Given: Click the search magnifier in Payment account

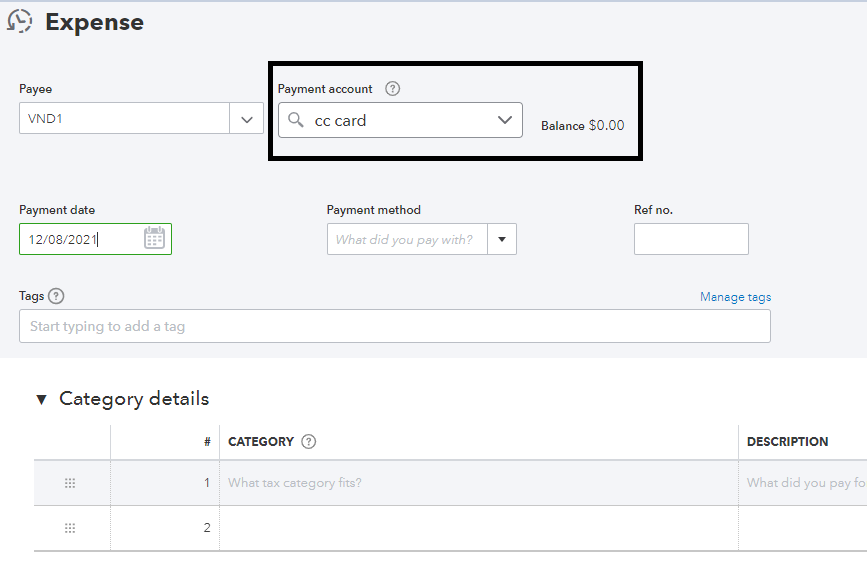Looking at the screenshot, I should [295, 120].
